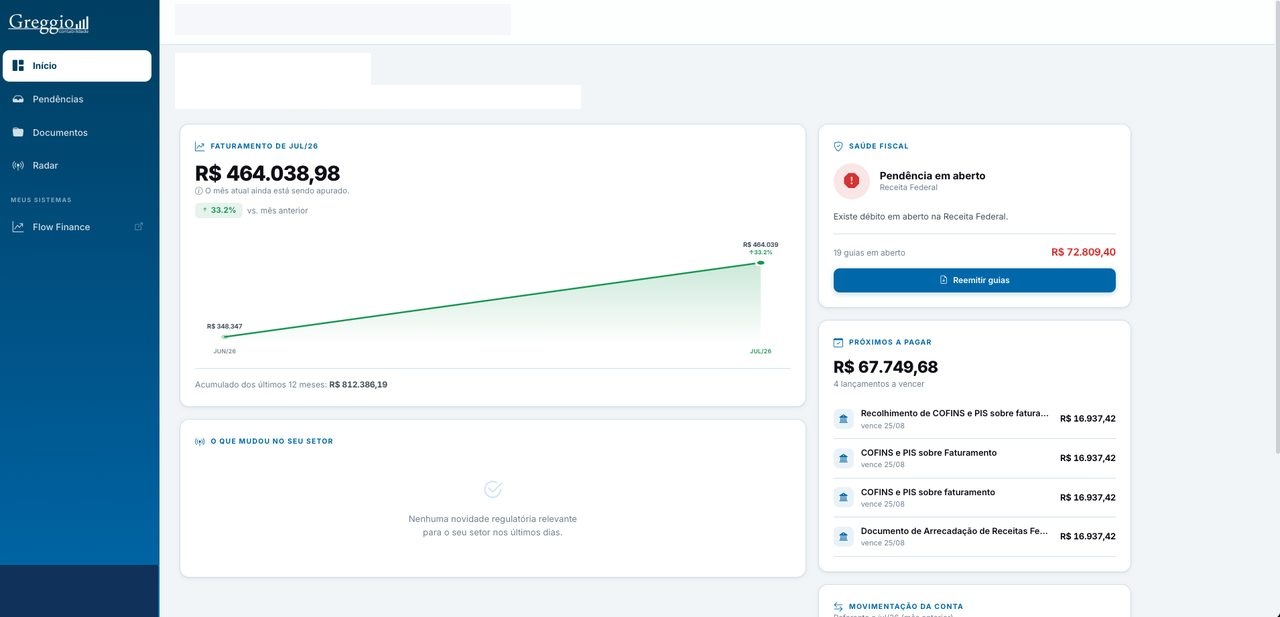Click the info icon next to mês atual note
The image size is (1280, 617).
(x=199, y=190)
